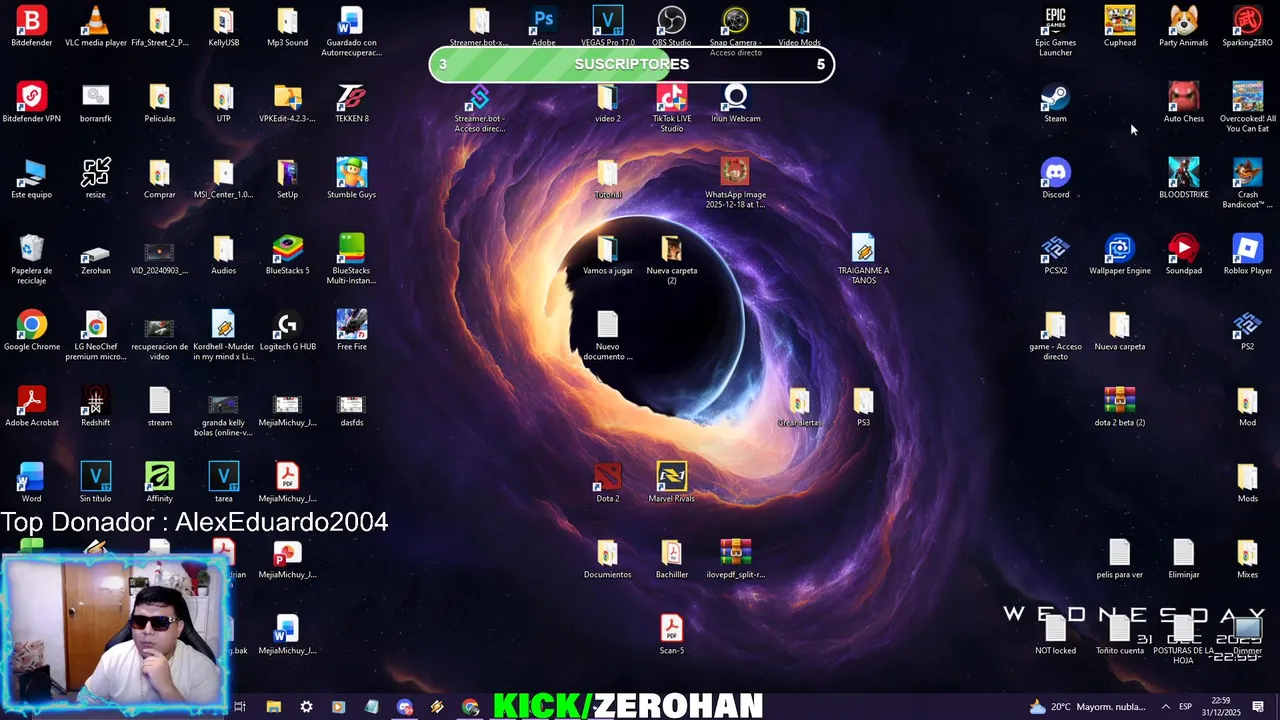This screenshot has width=1280, height=720.
Task: Select the Word desktop shortcut
Action: point(32,483)
